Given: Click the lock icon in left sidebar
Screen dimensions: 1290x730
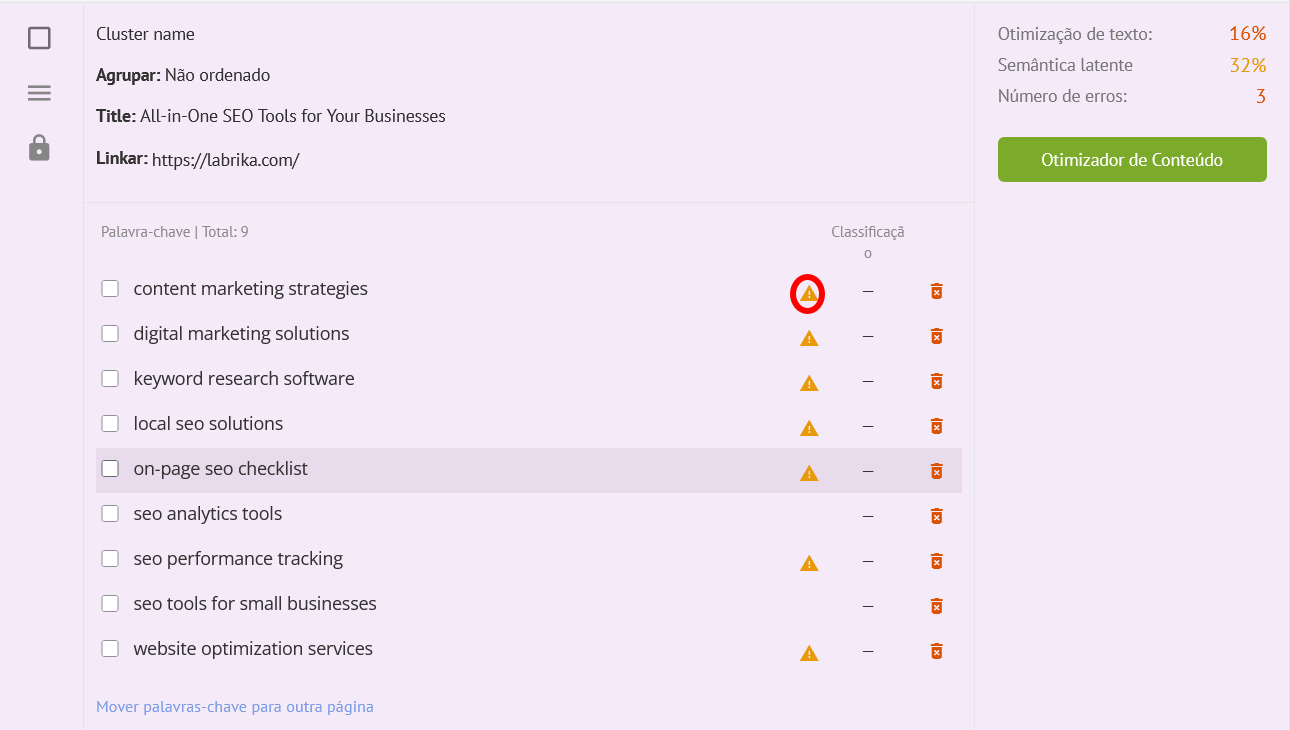Looking at the screenshot, I should point(39,148).
